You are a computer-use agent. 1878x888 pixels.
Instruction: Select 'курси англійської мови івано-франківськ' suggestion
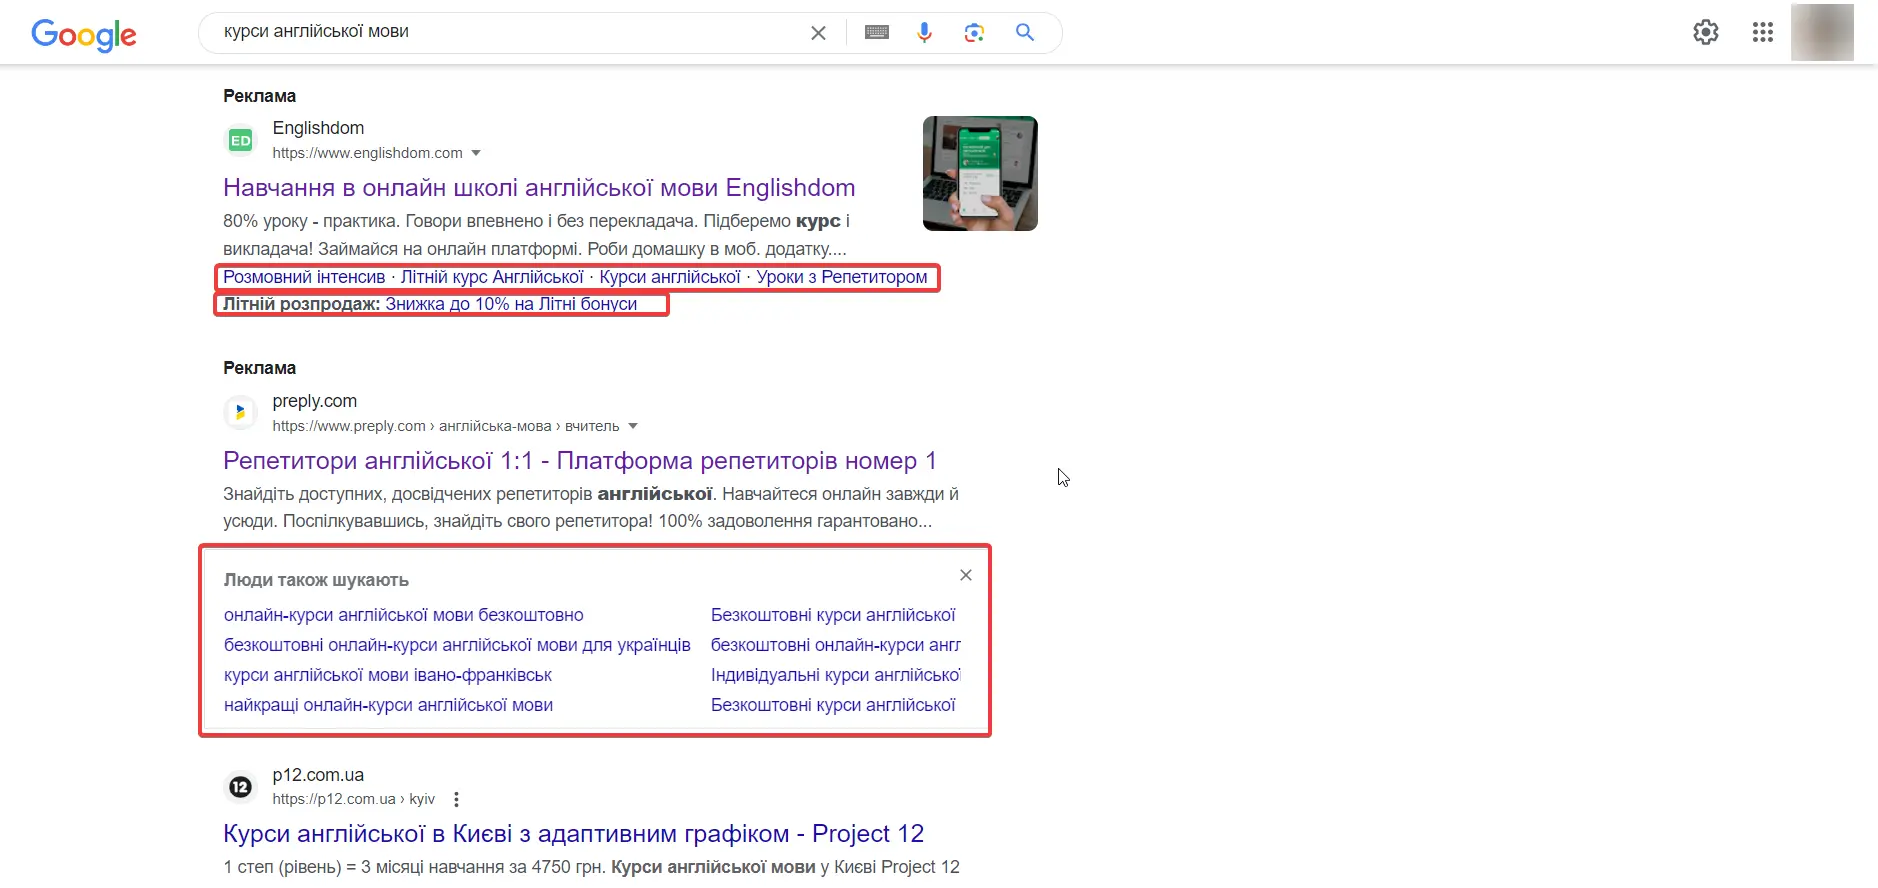tap(388, 675)
